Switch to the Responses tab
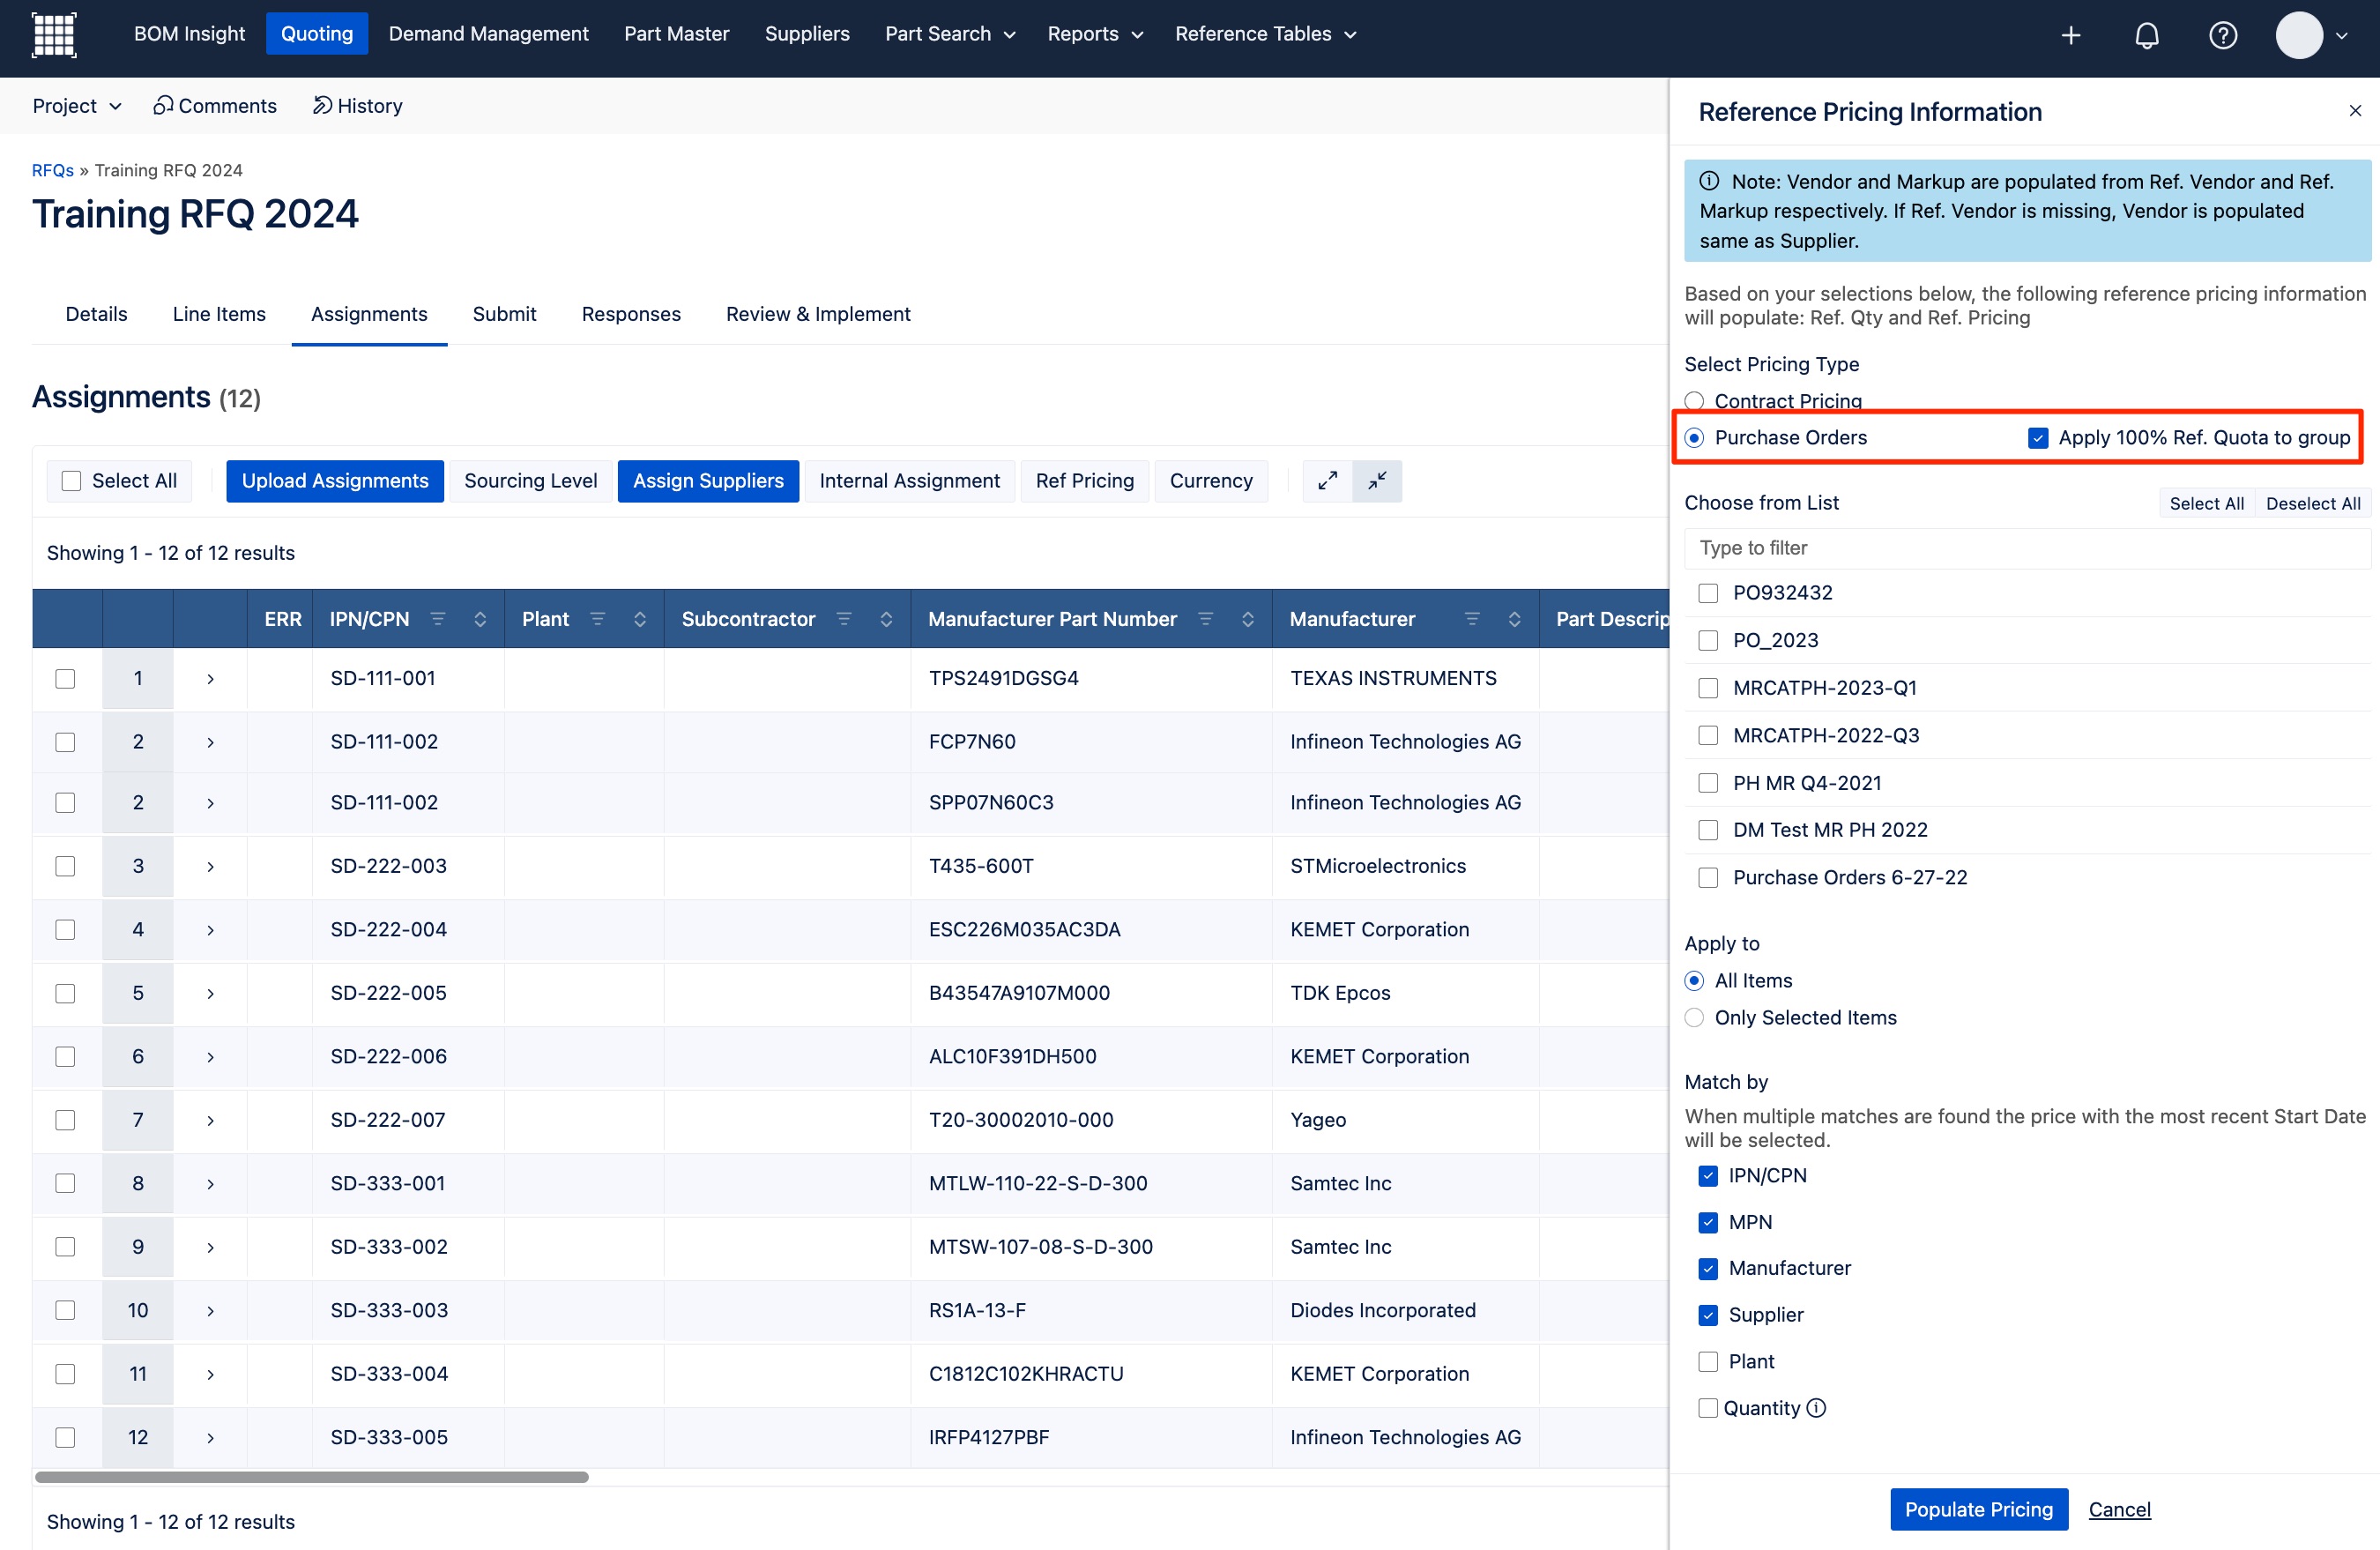Image resolution: width=2380 pixels, height=1550 pixels. coord(631,314)
